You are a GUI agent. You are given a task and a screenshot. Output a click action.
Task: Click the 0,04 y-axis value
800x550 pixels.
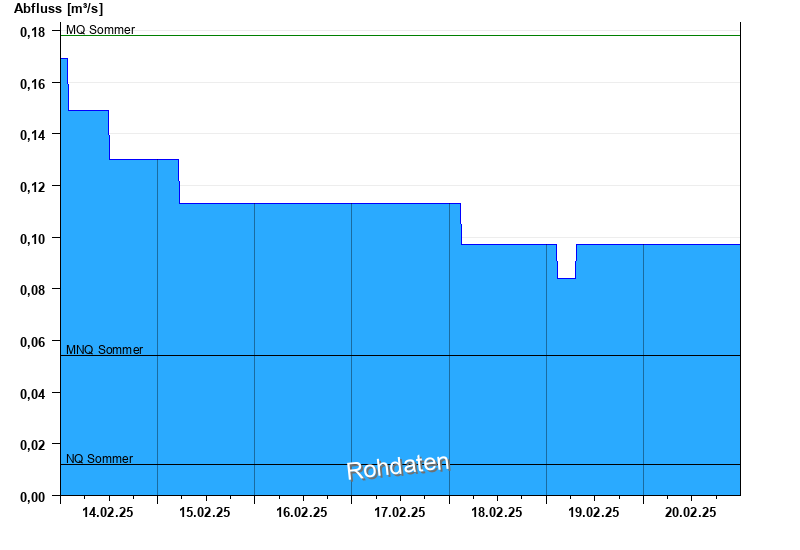[x=33, y=394]
